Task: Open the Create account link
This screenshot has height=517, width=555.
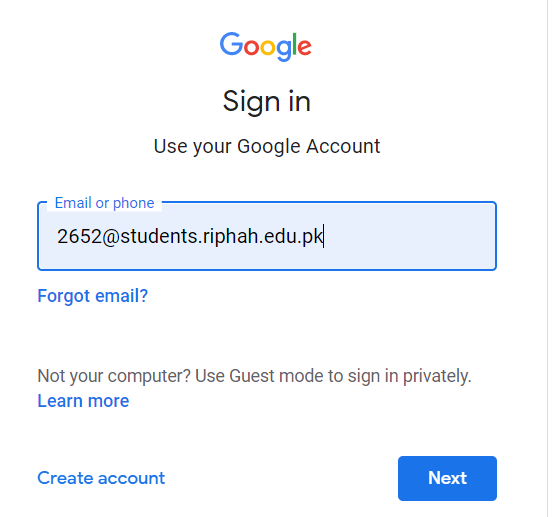Action: point(101,478)
